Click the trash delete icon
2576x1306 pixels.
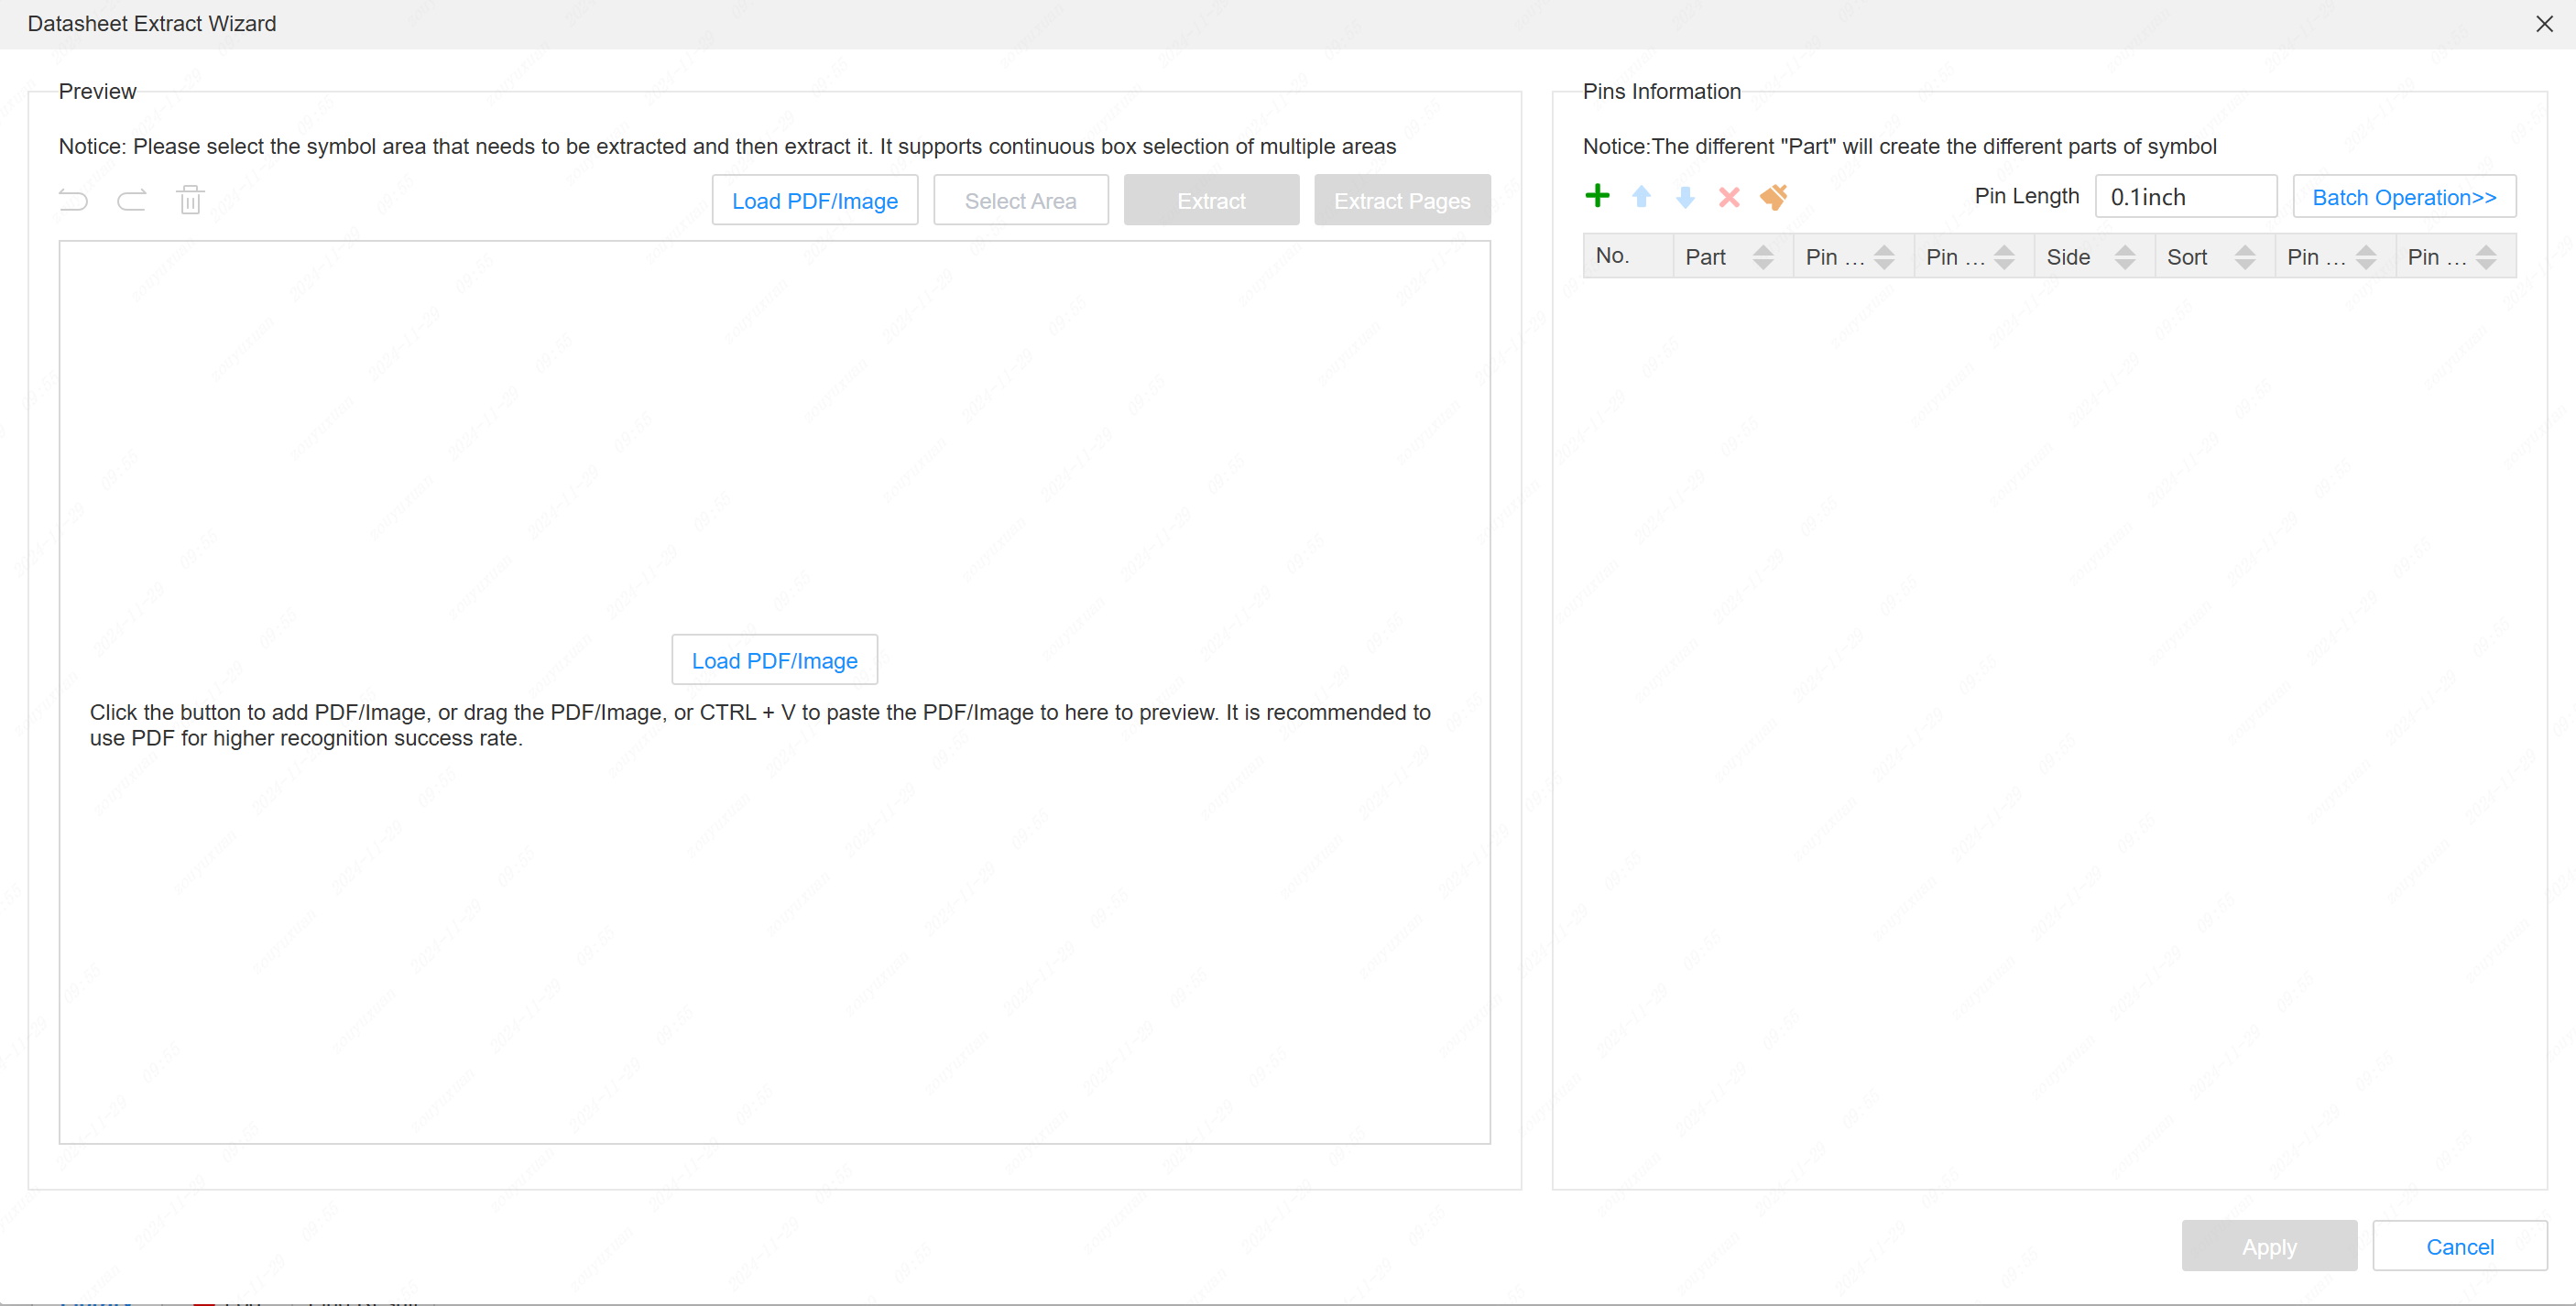tap(190, 200)
